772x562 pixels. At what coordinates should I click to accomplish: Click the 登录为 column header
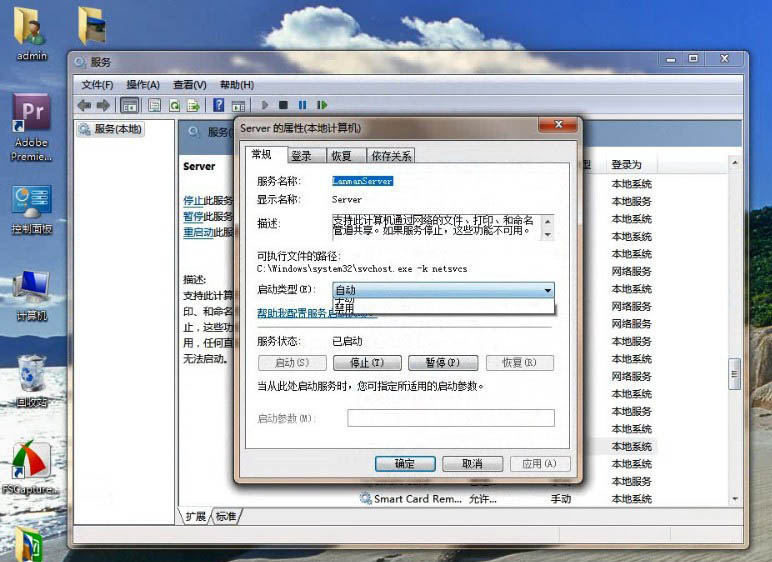point(631,165)
